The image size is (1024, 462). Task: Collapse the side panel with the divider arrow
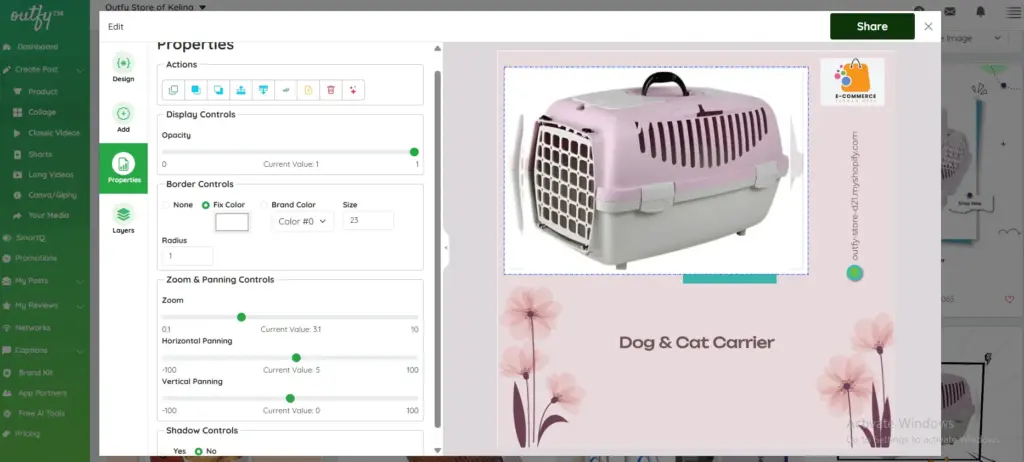coord(444,247)
